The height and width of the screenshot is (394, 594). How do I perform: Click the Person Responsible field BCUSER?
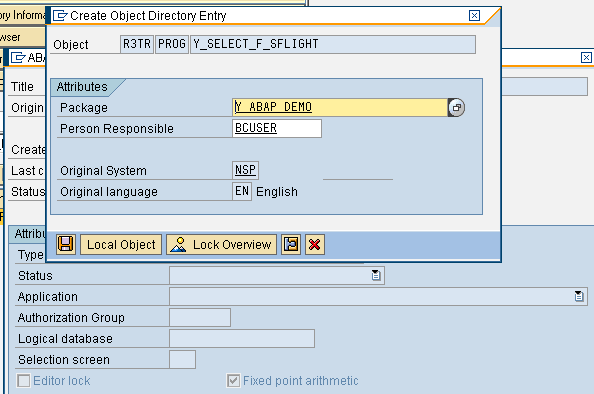[x=277, y=128]
